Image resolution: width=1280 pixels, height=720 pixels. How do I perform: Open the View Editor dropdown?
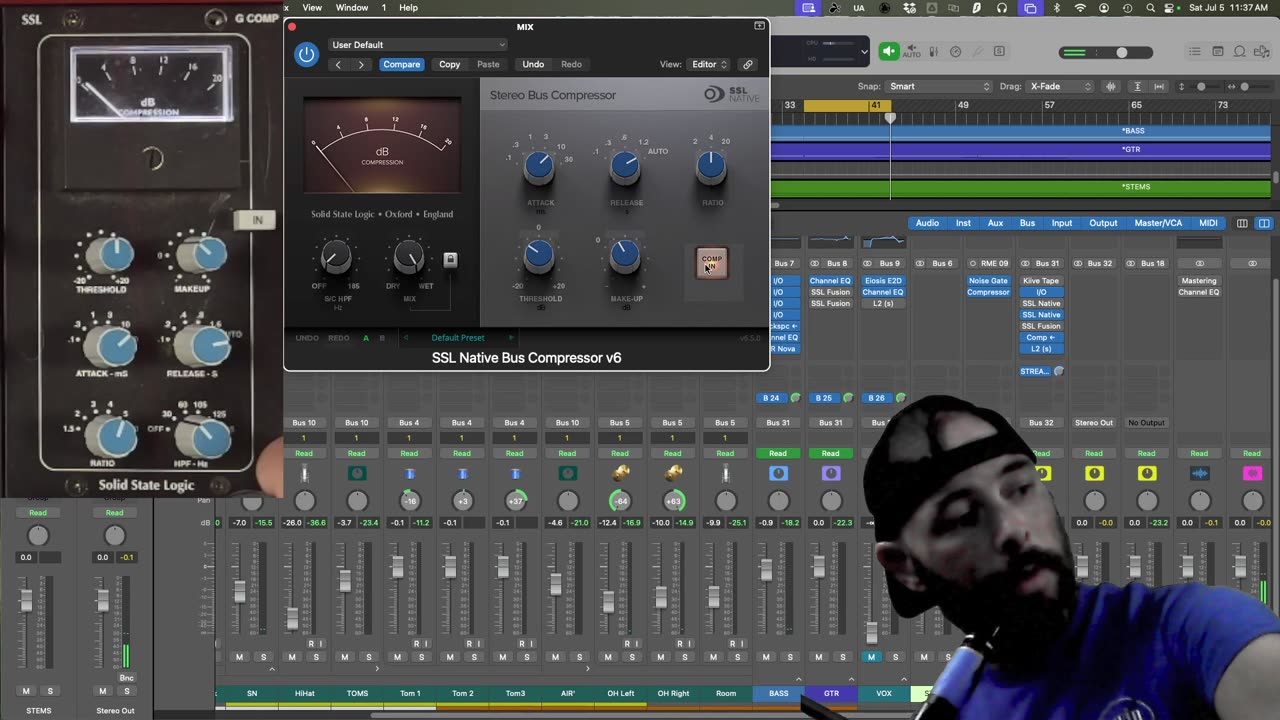(709, 64)
